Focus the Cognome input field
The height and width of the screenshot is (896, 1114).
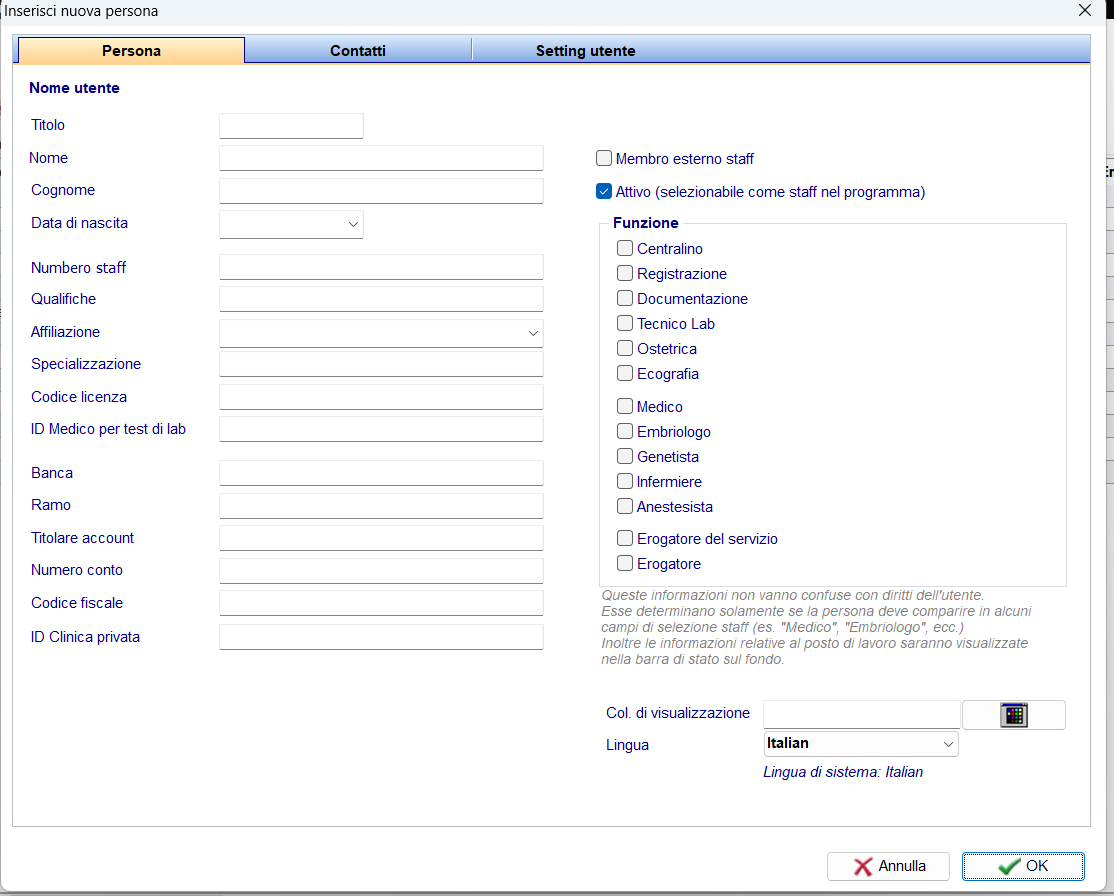pos(382,190)
